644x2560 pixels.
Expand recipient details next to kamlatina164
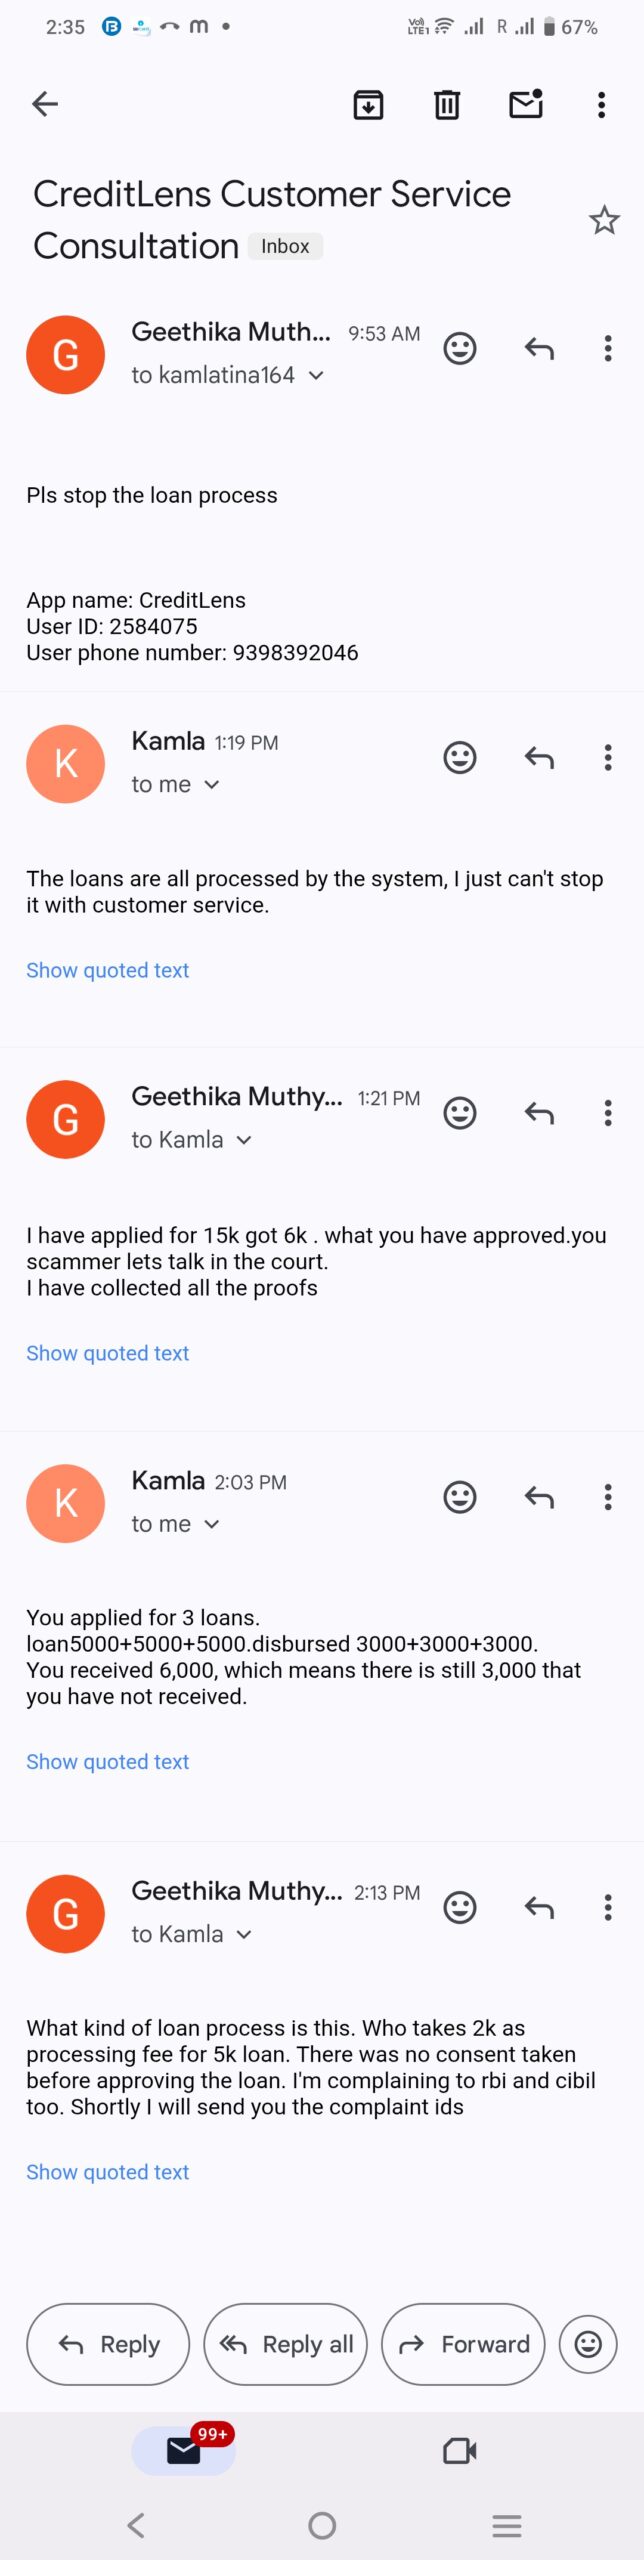(317, 376)
